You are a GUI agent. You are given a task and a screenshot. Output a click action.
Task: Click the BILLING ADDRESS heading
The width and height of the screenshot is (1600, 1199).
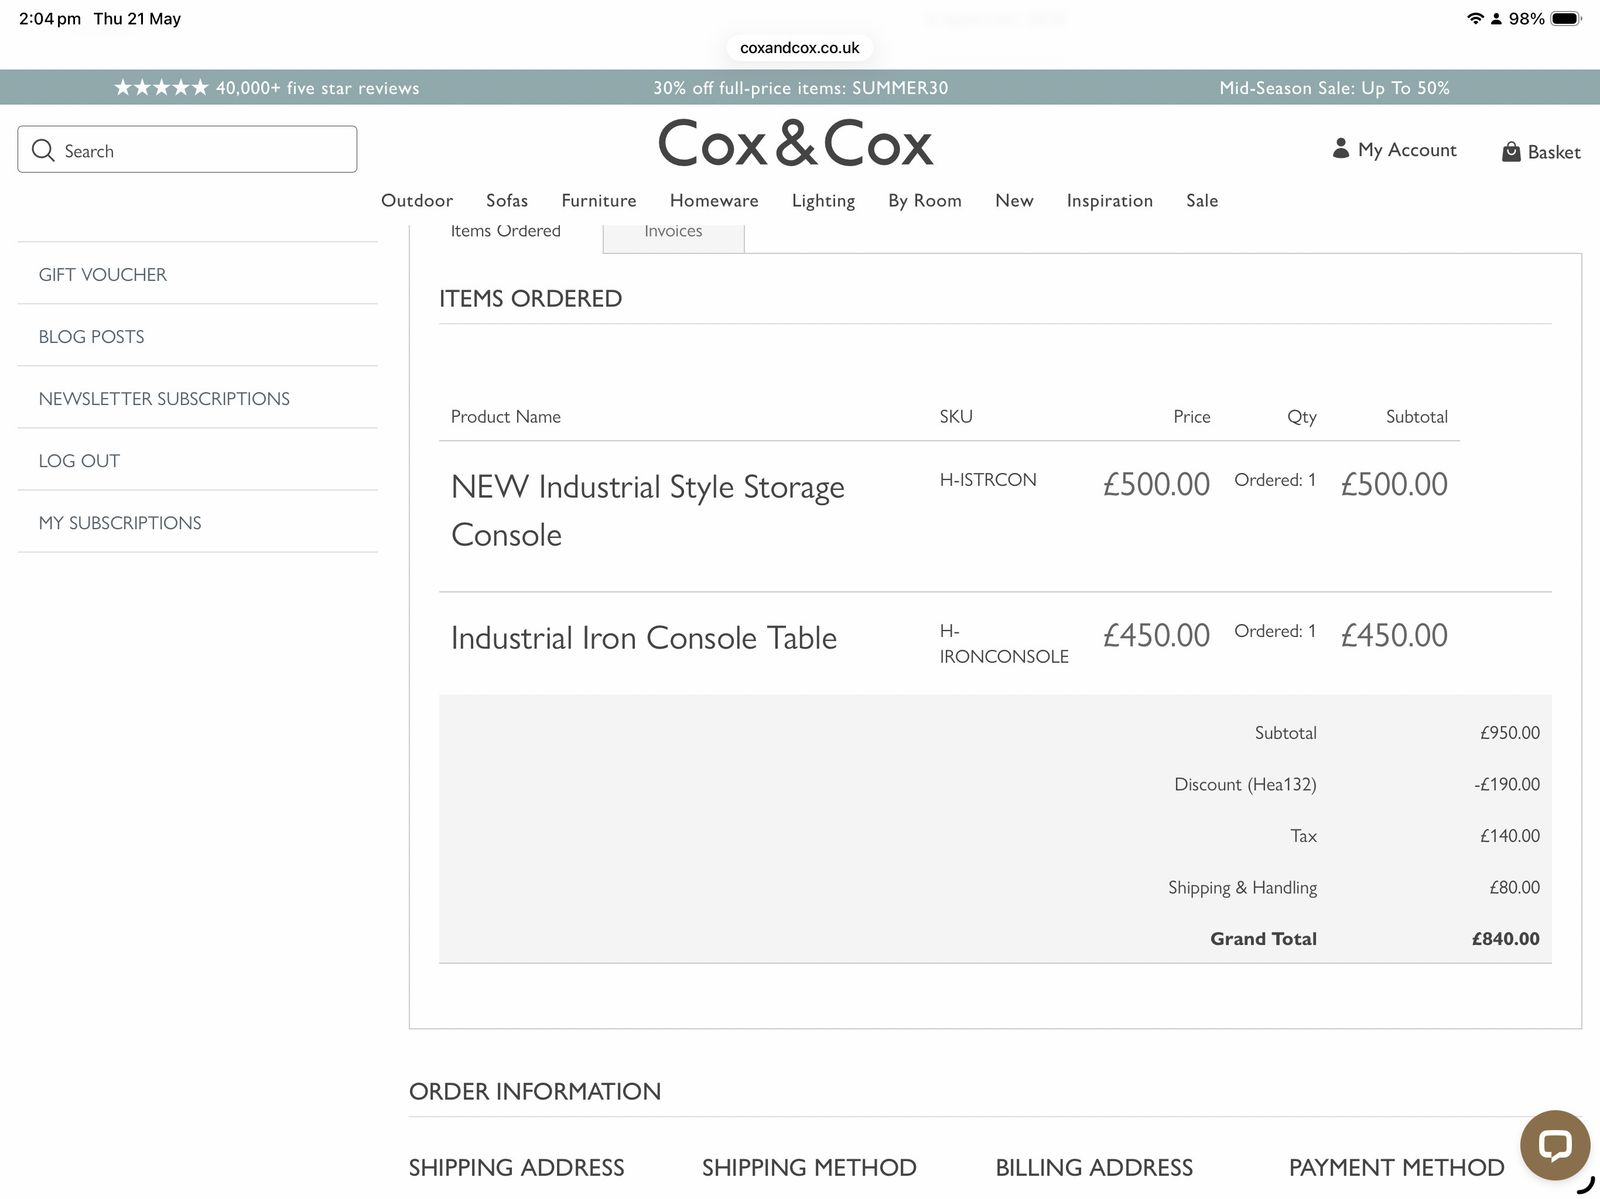pyautogui.click(x=1094, y=1167)
